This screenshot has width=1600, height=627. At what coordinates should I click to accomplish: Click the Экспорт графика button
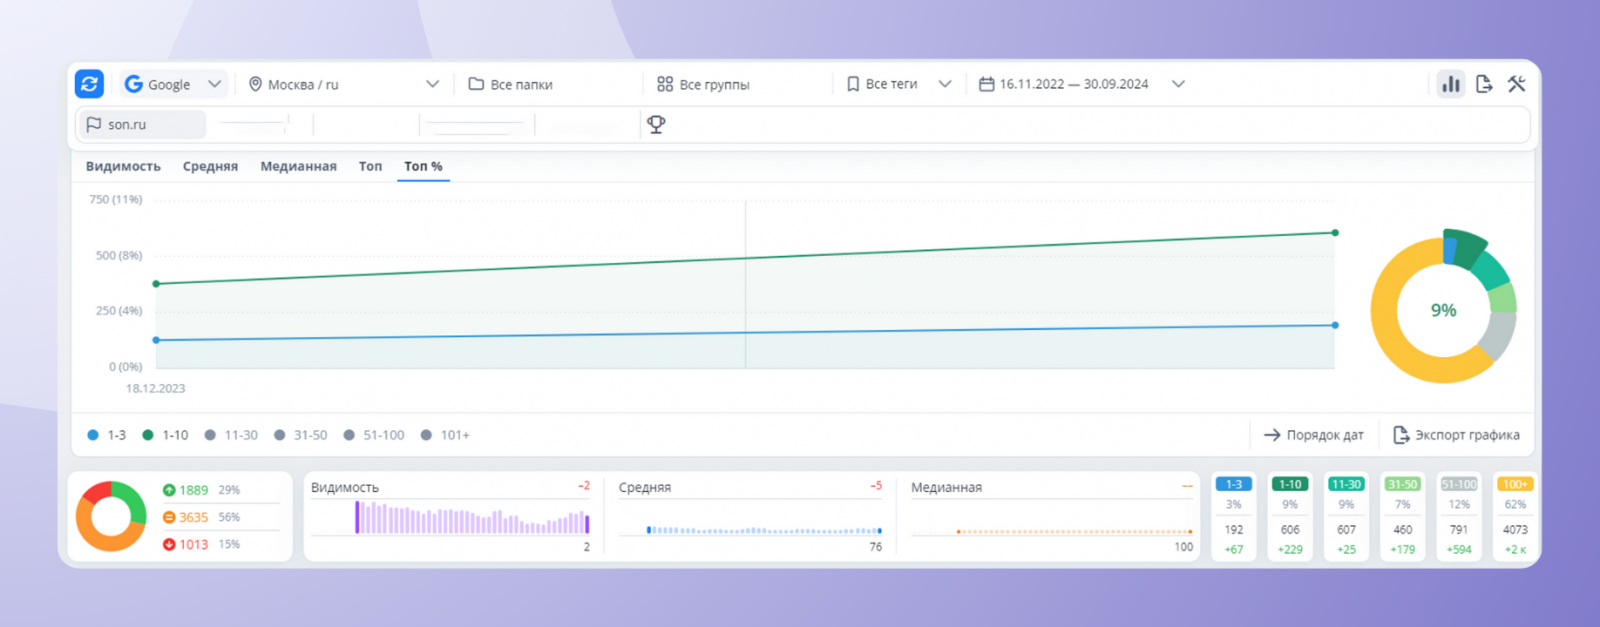click(1456, 435)
